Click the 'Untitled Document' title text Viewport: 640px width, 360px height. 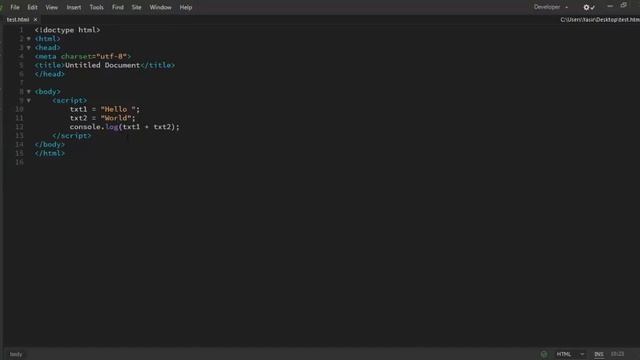102,65
